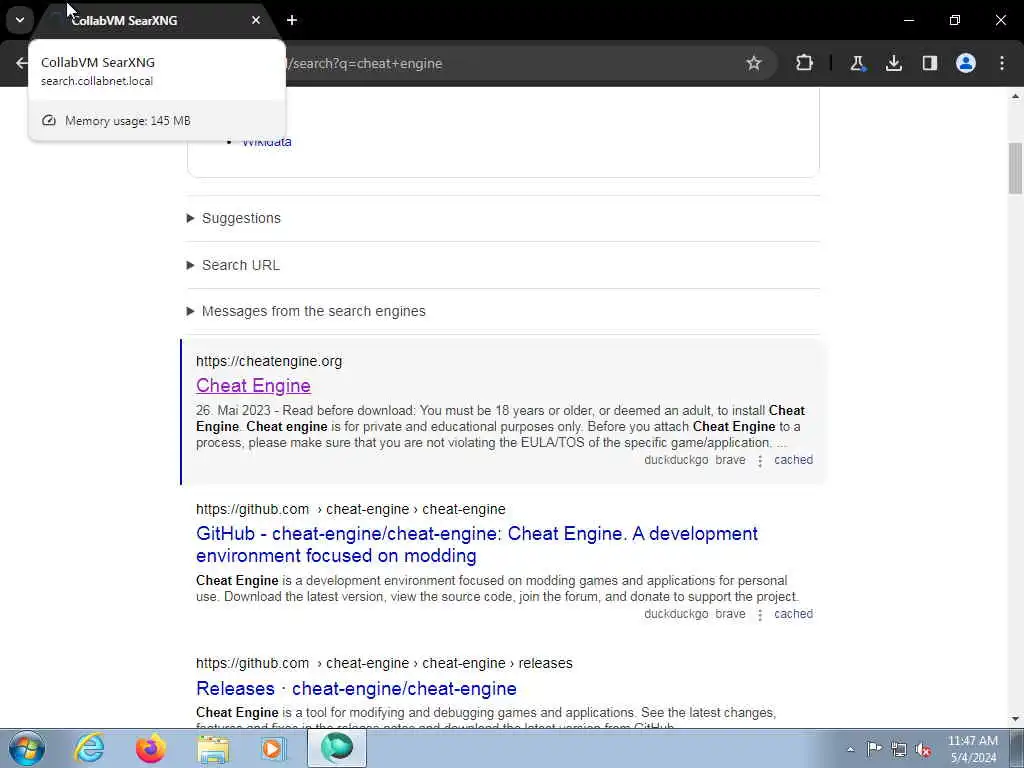Minimize the browser window
Viewport: 1024px width, 768px height.
pyautogui.click(x=908, y=20)
